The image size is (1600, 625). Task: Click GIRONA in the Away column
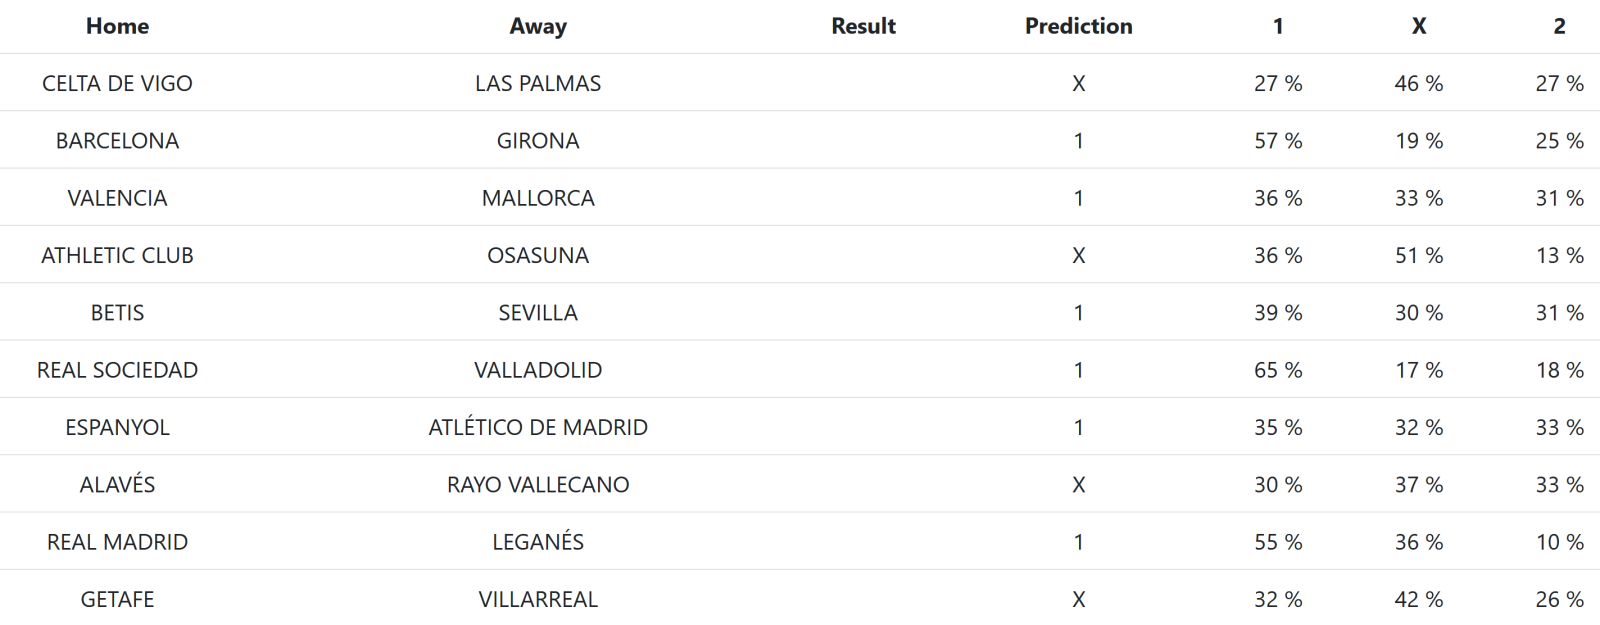[x=538, y=141]
